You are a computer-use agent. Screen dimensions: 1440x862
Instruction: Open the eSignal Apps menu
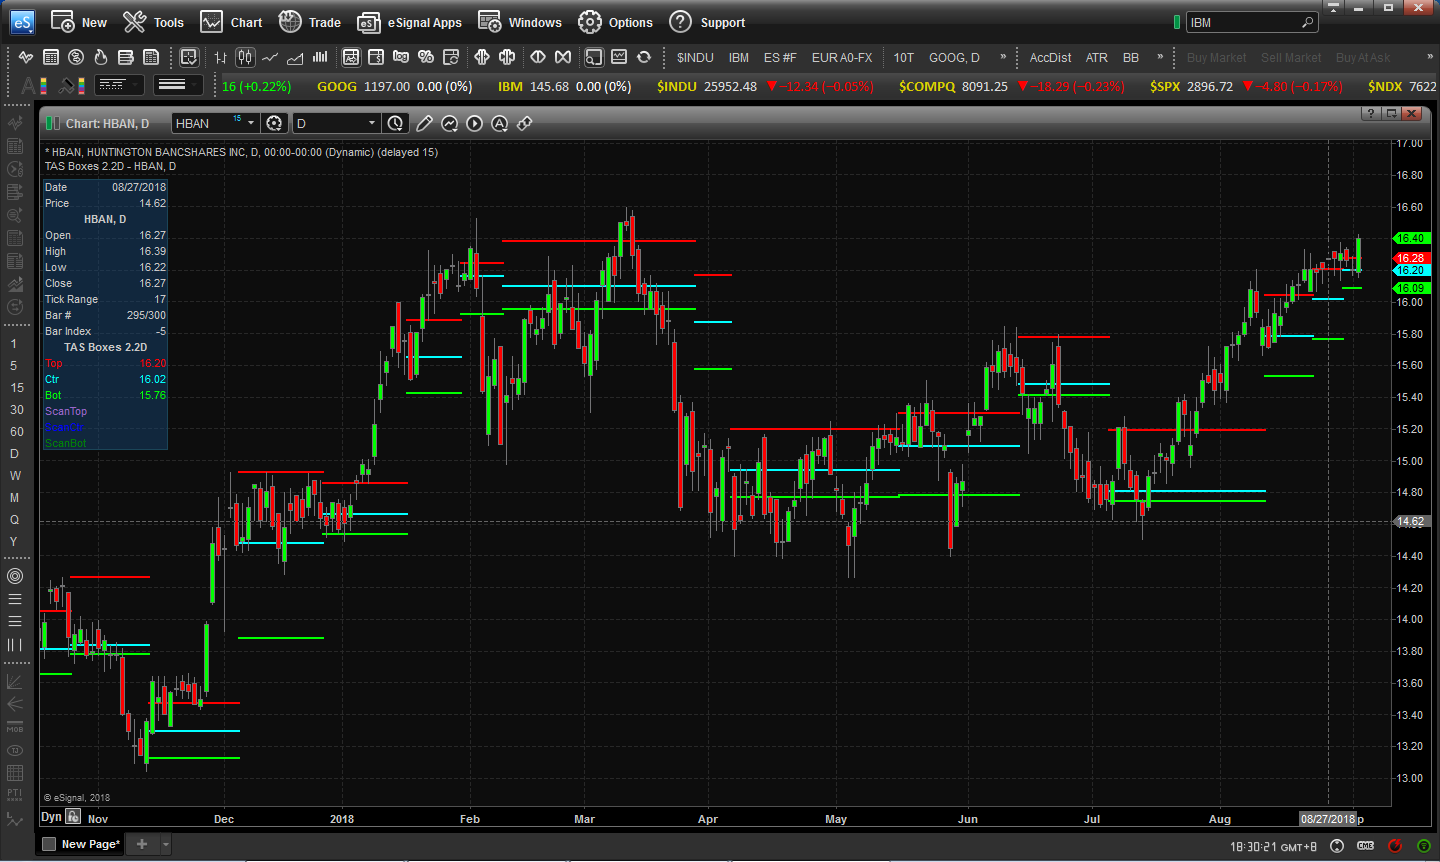pos(410,22)
